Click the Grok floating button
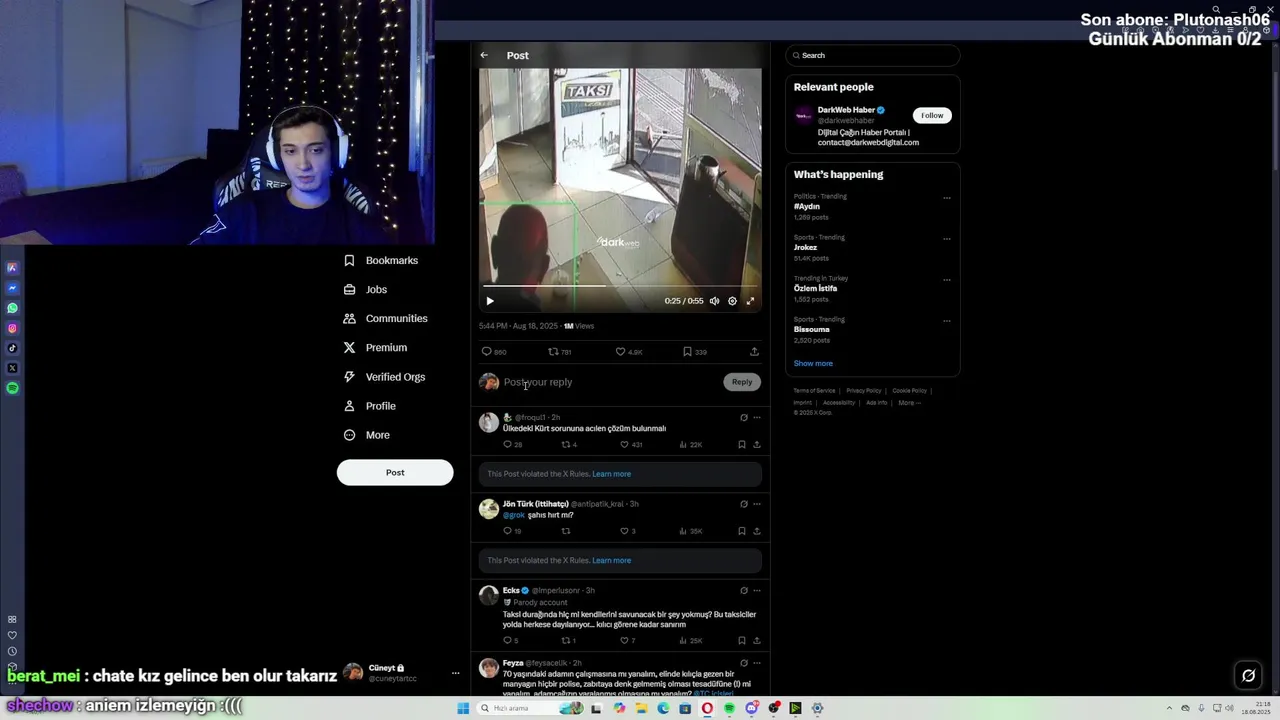 coord(1248,676)
